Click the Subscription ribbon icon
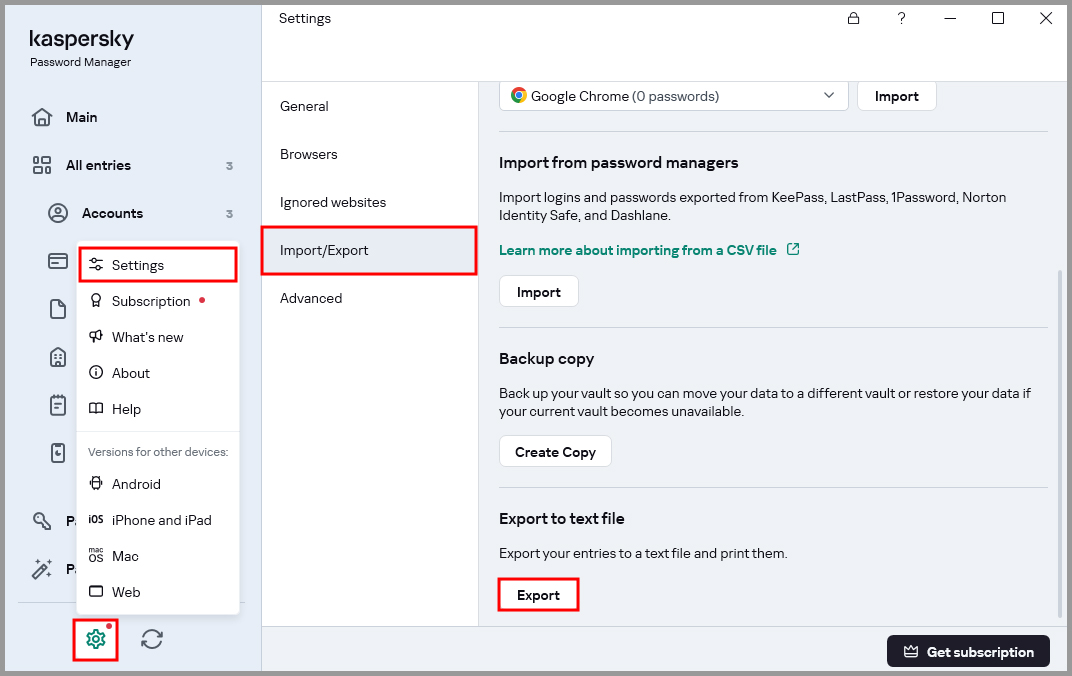Screen dimensions: 1072x676 coord(96,301)
